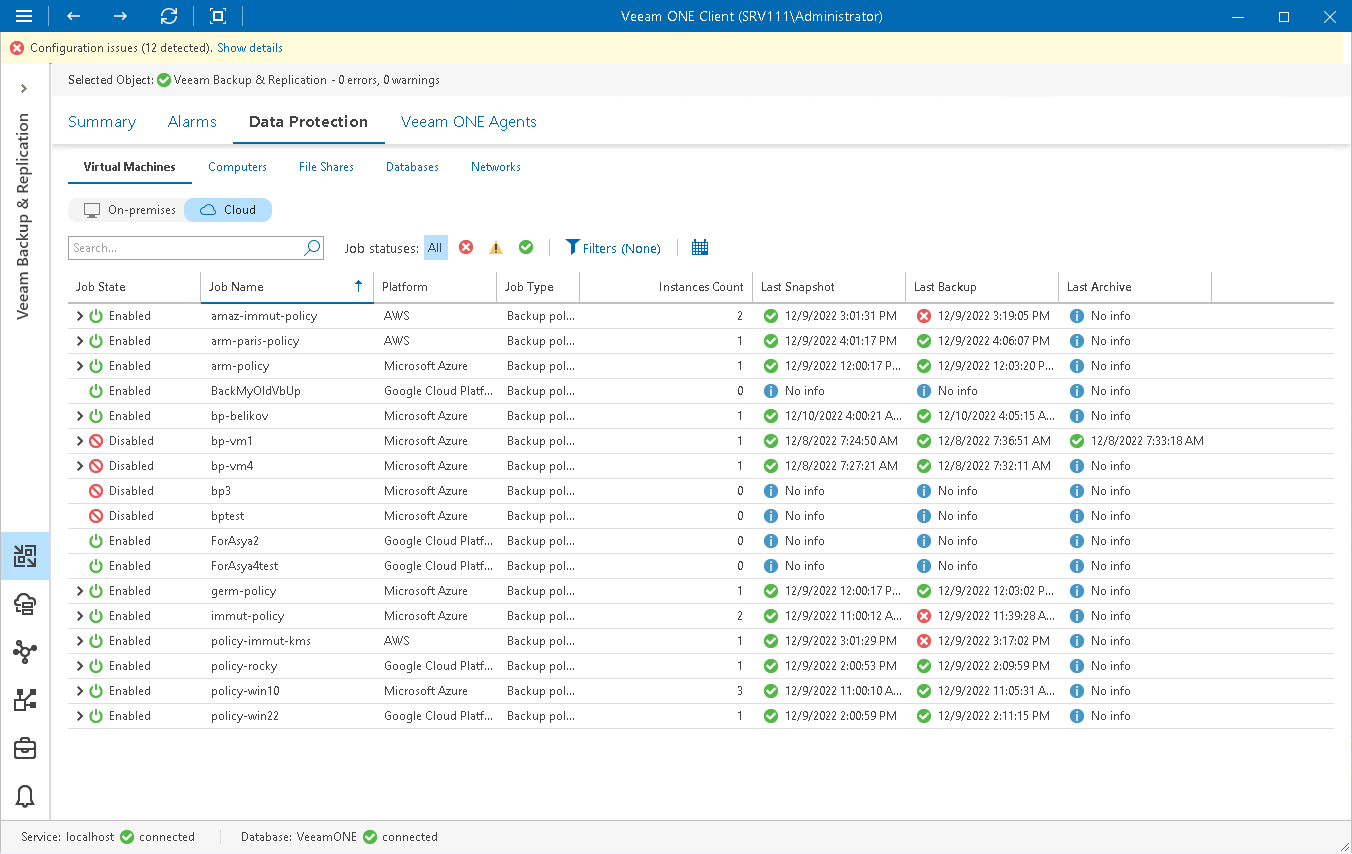This screenshot has width=1352, height=854.
Task: Open configuration issues via Show details link
Action: [249, 47]
